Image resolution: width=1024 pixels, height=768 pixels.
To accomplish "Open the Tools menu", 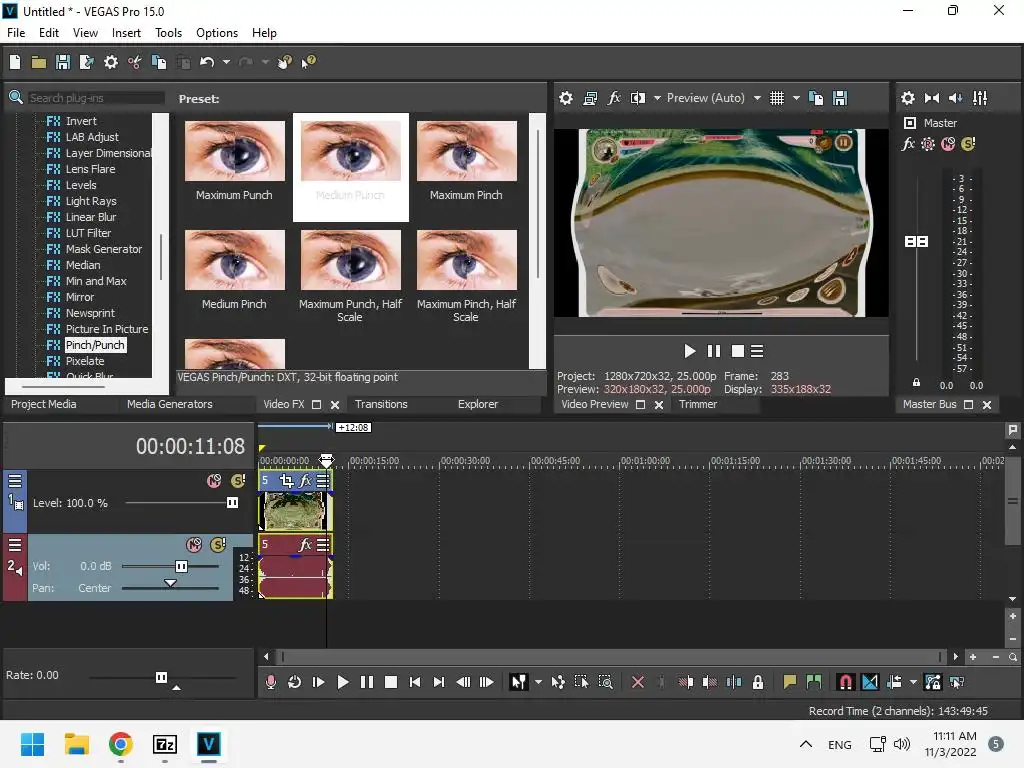I will [x=168, y=33].
